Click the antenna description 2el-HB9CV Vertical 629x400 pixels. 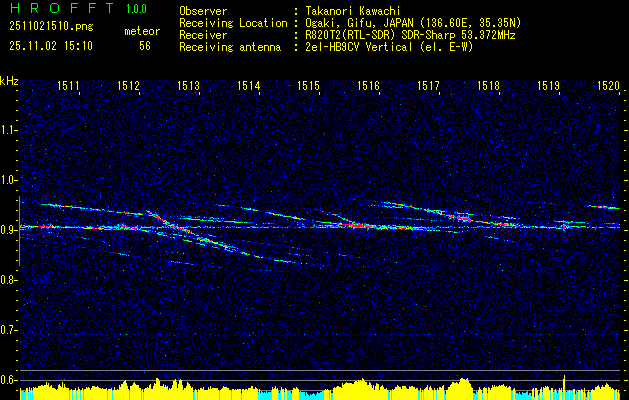(388, 47)
